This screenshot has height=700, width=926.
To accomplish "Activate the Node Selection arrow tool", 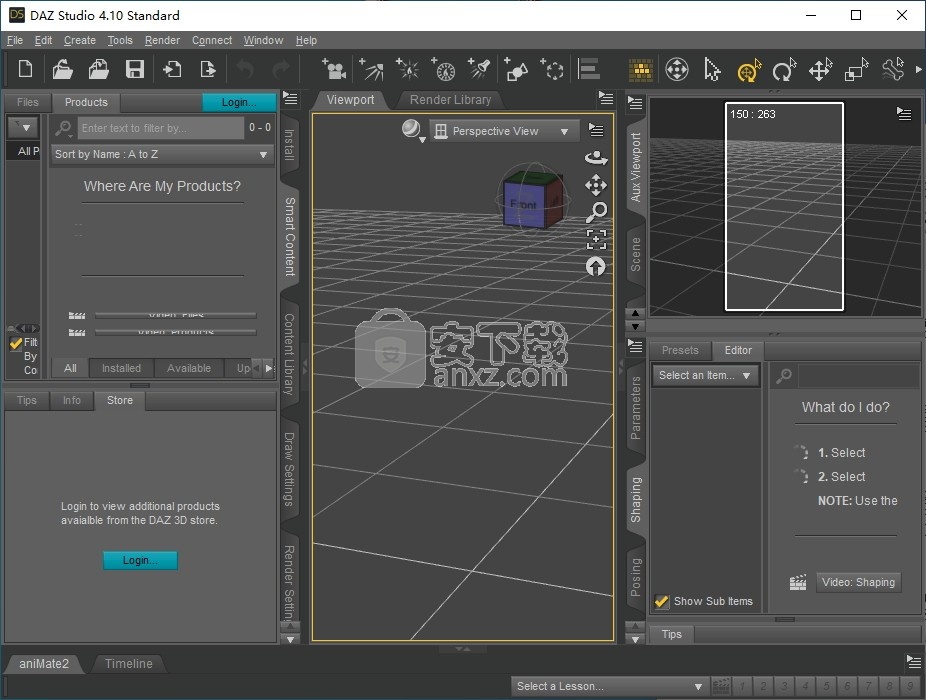I will coord(712,70).
